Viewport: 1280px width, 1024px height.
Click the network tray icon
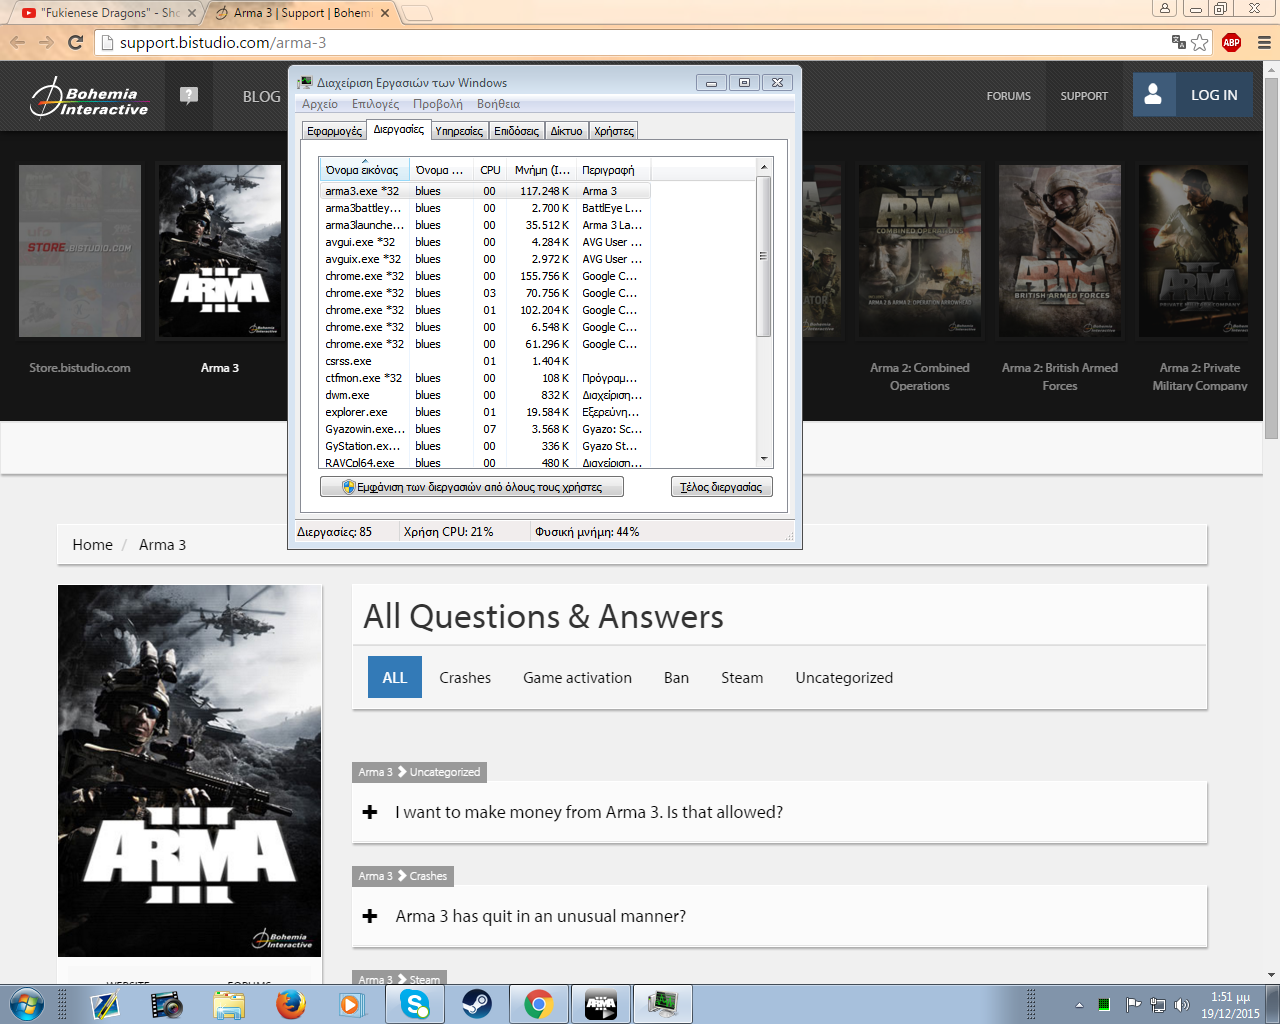click(1157, 1004)
